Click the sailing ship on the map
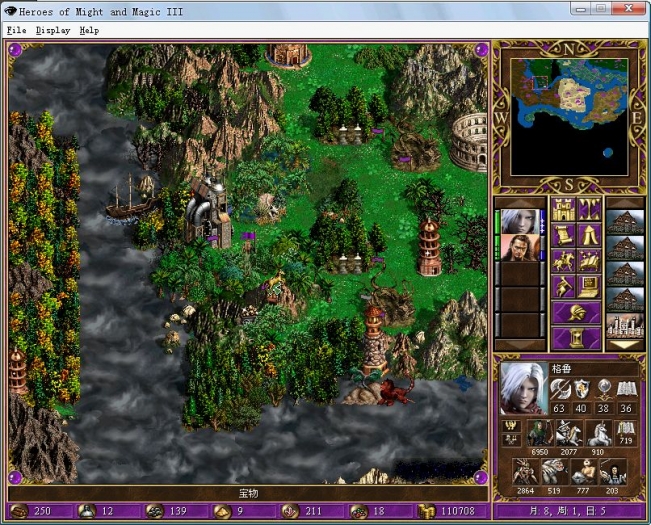The image size is (651, 525). click(131, 199)
